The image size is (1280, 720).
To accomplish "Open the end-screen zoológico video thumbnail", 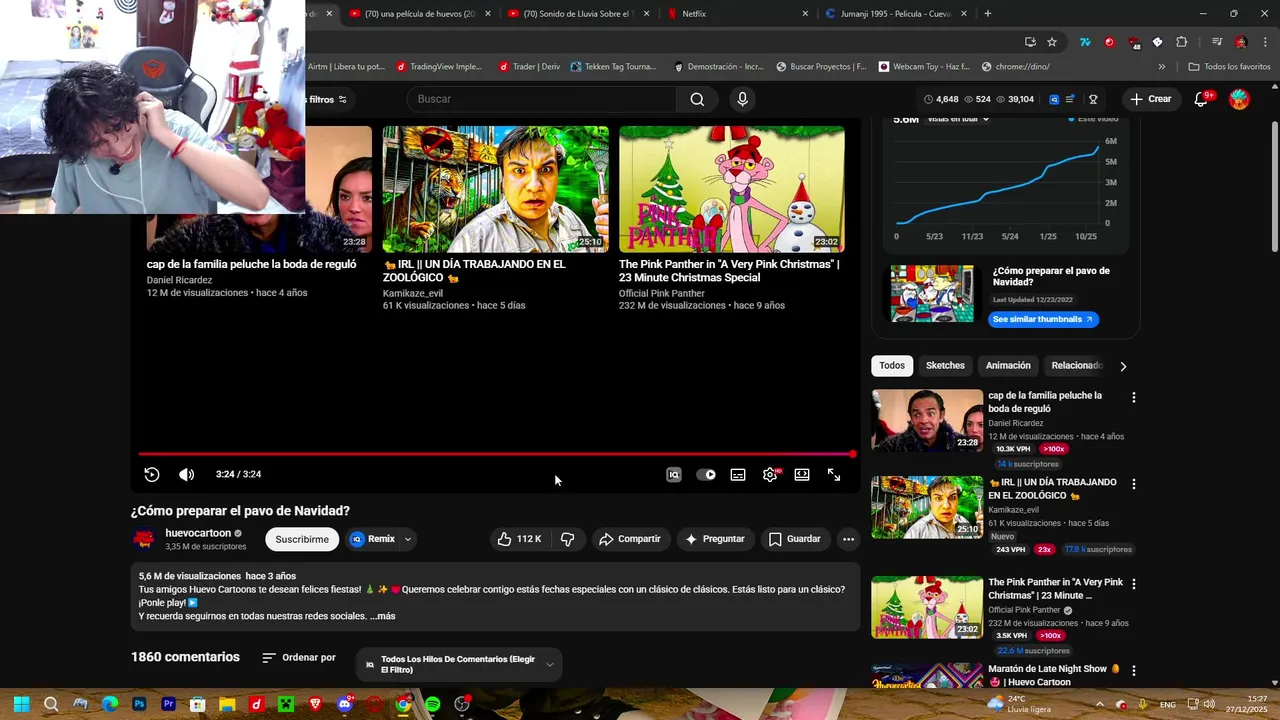I will point(496,189).
